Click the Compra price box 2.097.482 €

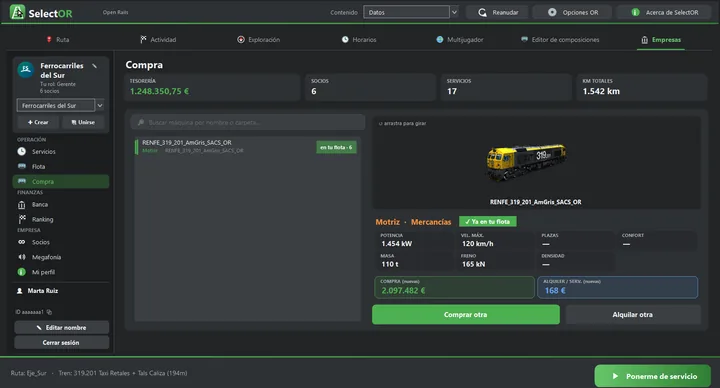[x=454, y=287]
